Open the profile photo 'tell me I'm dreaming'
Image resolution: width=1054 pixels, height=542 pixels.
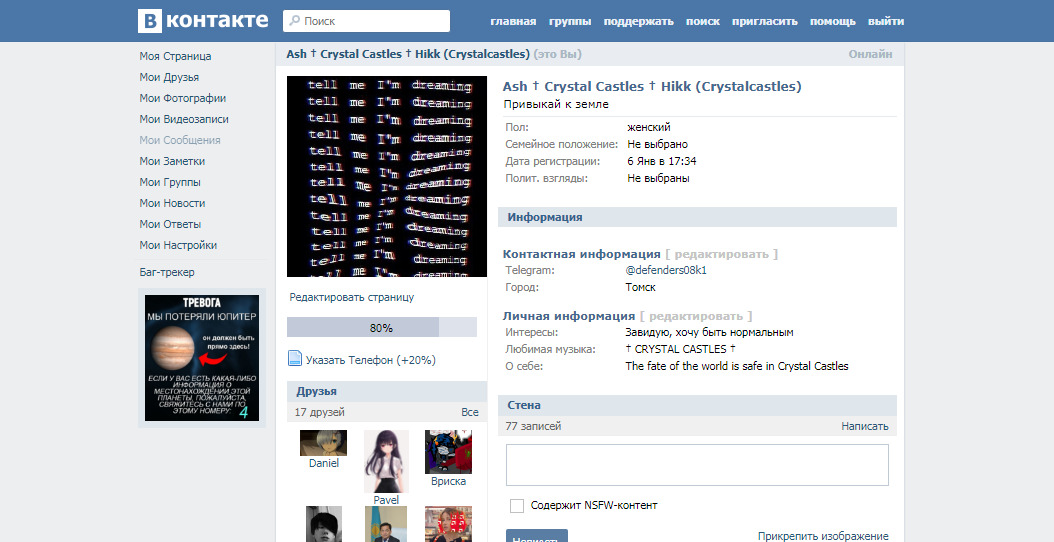click(387, 176)
